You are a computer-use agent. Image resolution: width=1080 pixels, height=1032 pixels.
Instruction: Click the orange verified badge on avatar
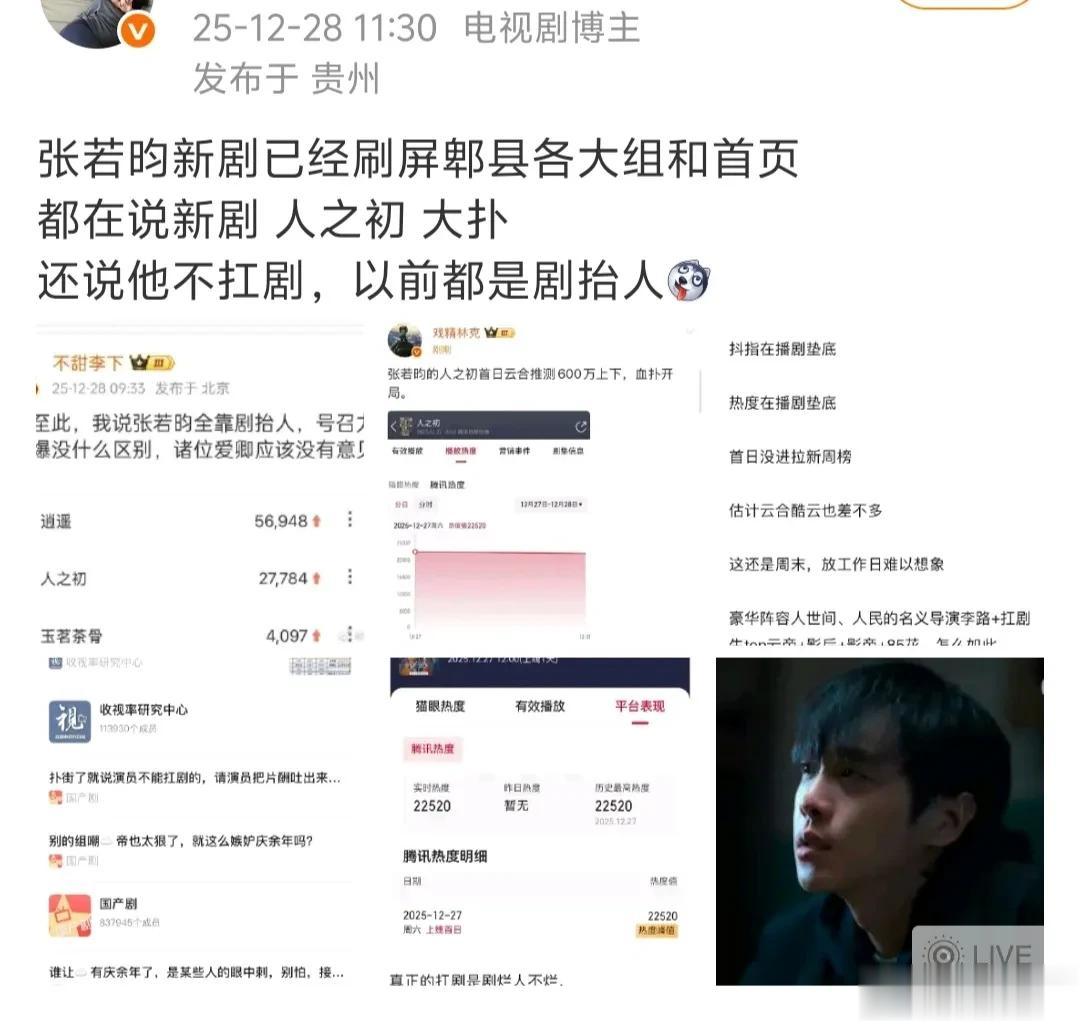(x=138, y=30)
